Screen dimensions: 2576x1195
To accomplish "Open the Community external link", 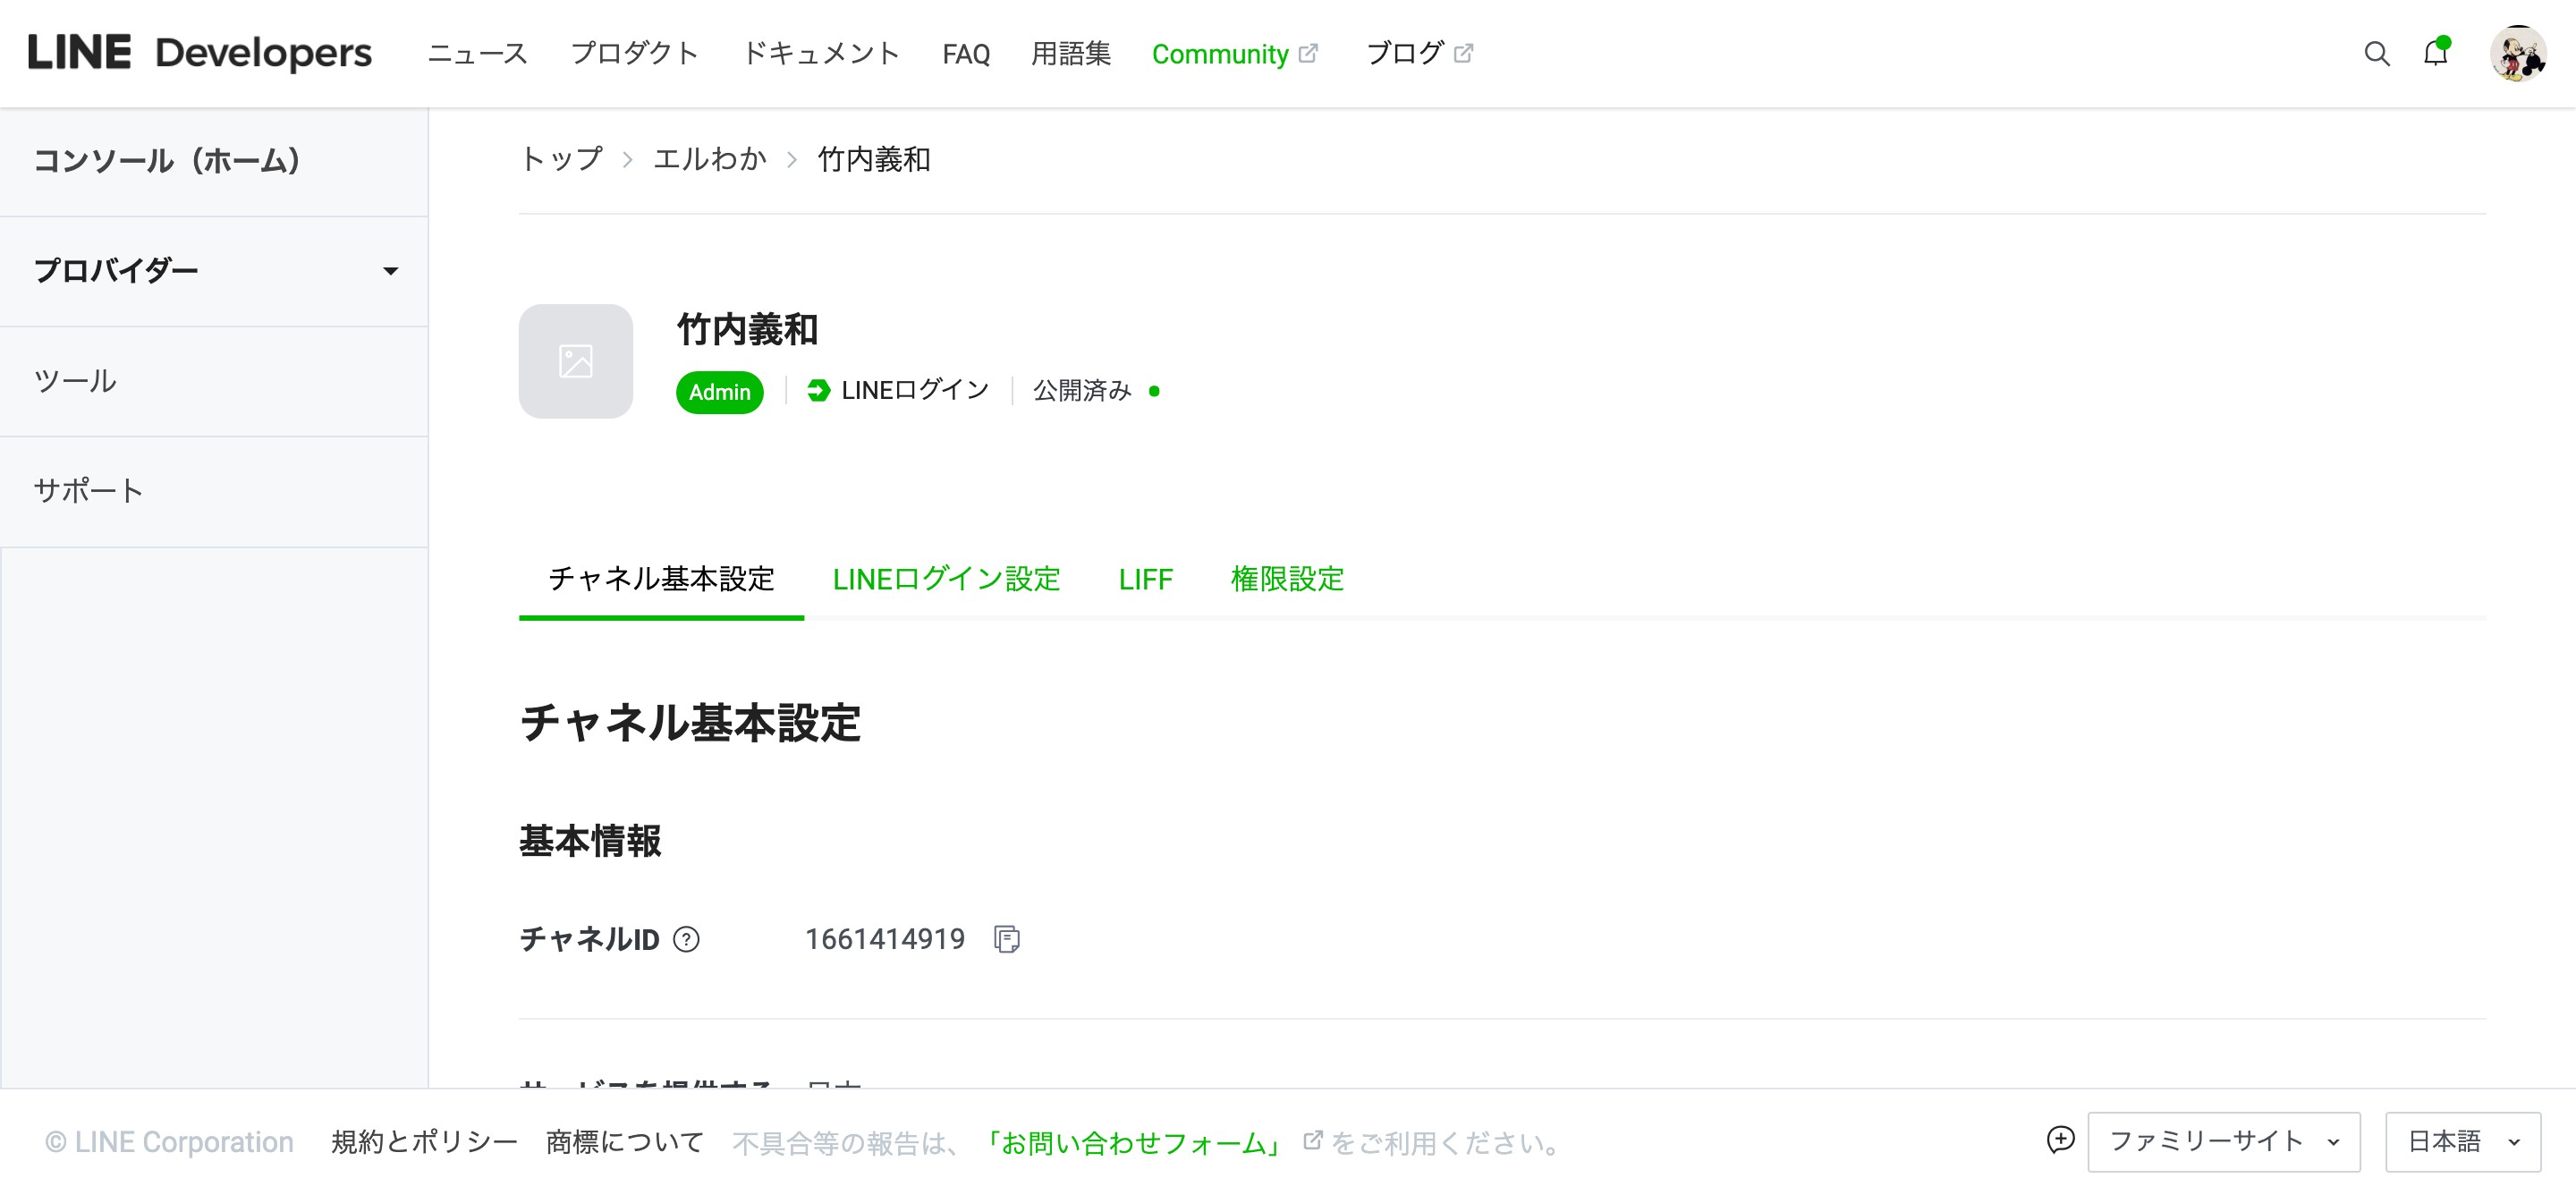I will point(1234,54).
